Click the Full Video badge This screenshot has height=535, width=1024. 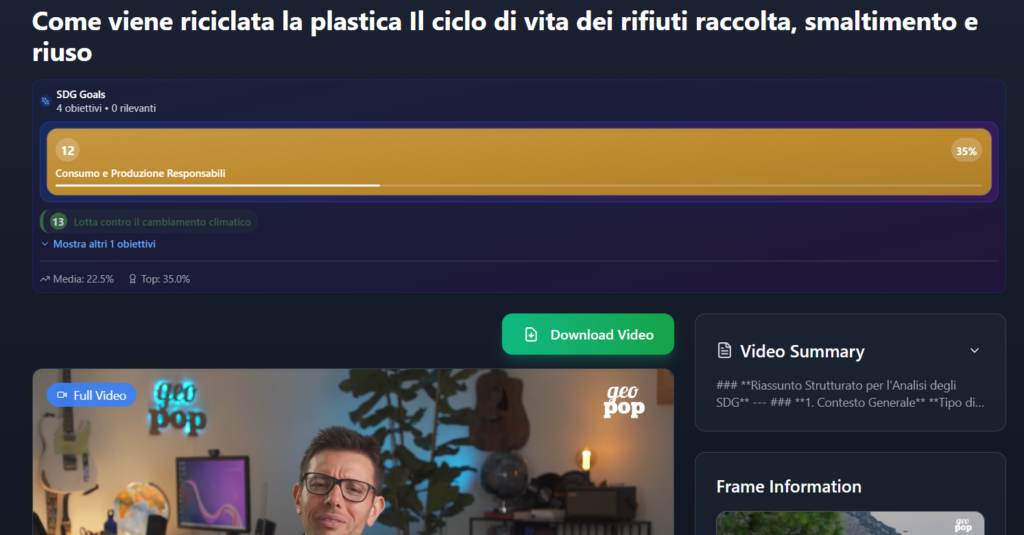91,395
